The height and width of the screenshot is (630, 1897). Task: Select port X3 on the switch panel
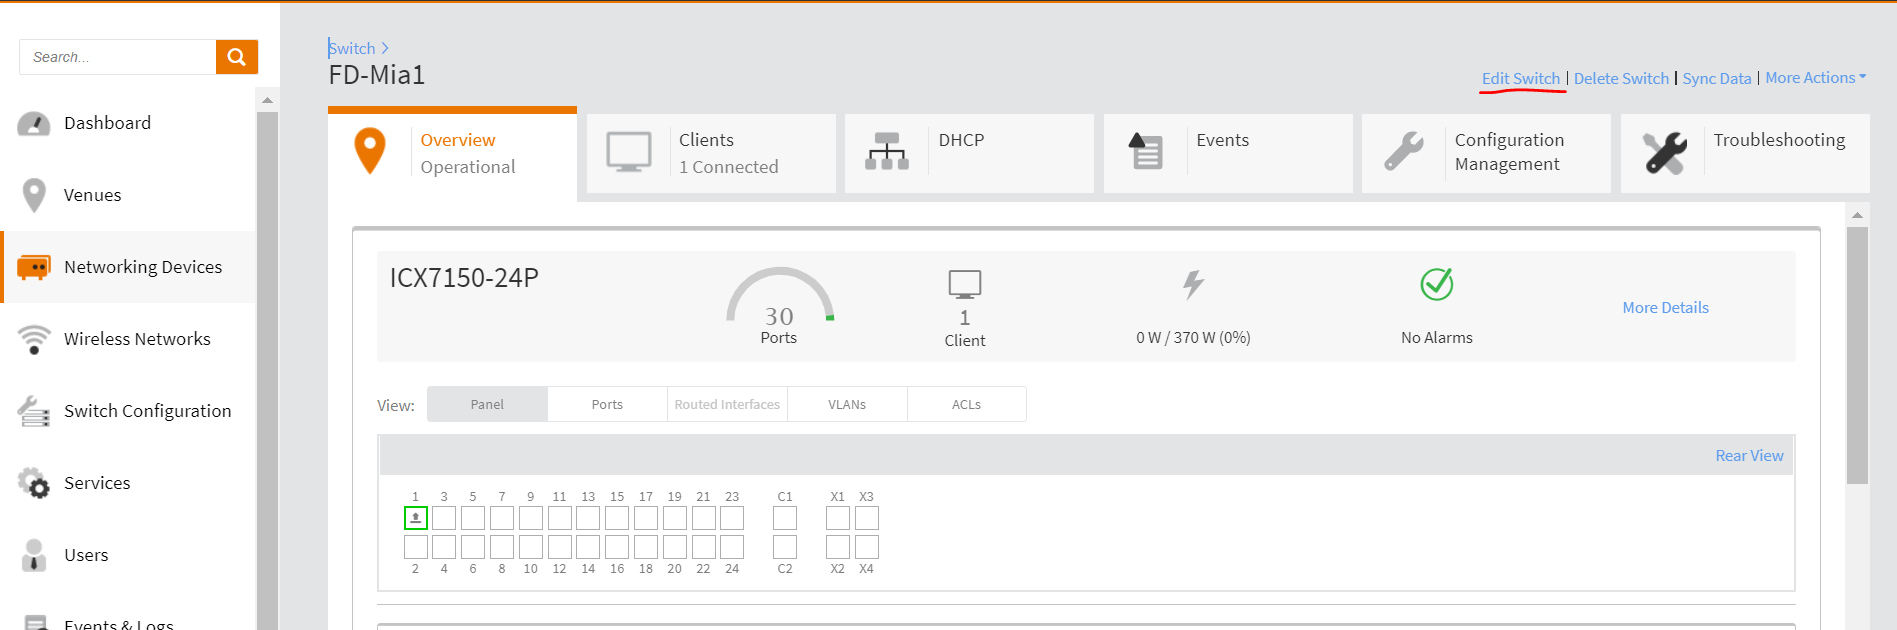[x=867, y=518]
